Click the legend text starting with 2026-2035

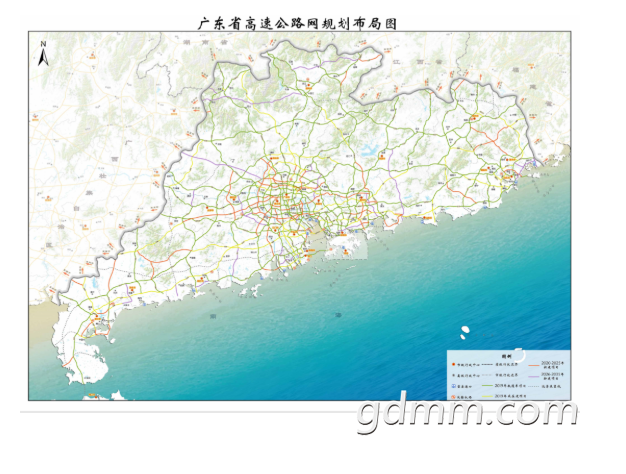(x=553, y=376)
